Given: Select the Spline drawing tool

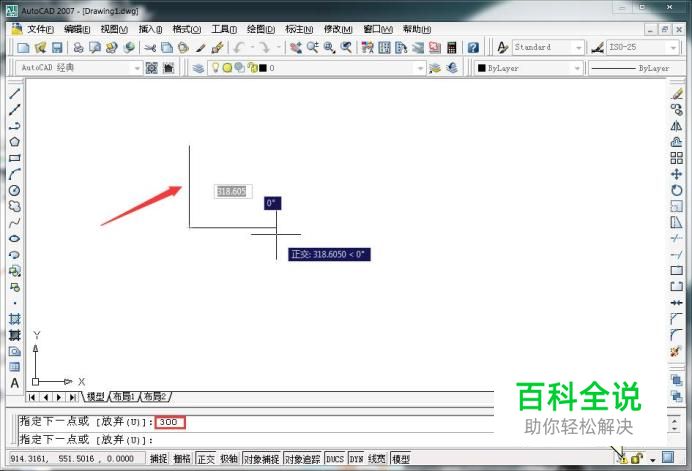Looking at the screenshot, I should pyautogui.click(x=15, y=222).
